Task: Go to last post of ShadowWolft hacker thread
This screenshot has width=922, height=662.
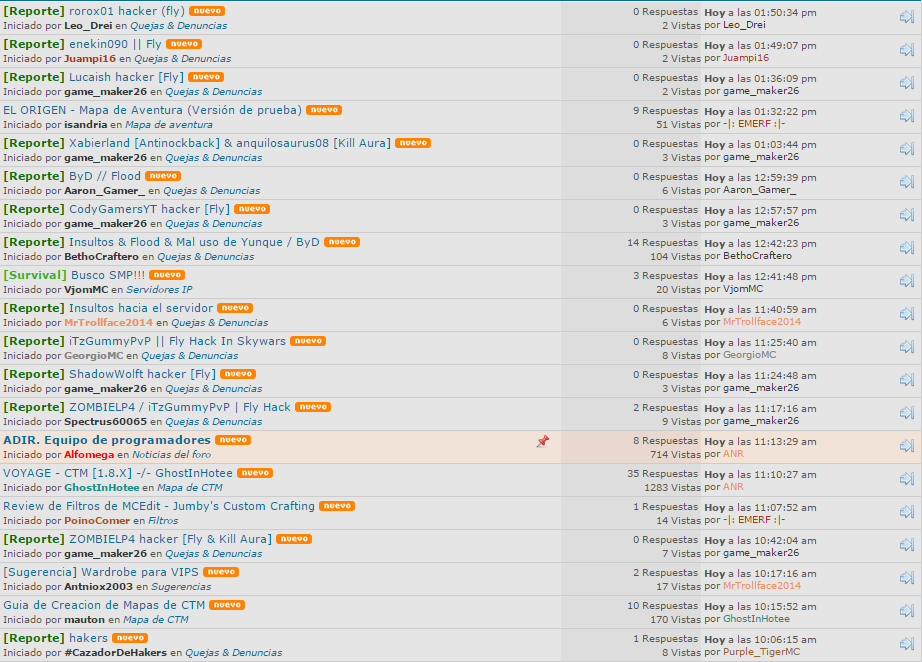Action: click(x=907, y=379)
